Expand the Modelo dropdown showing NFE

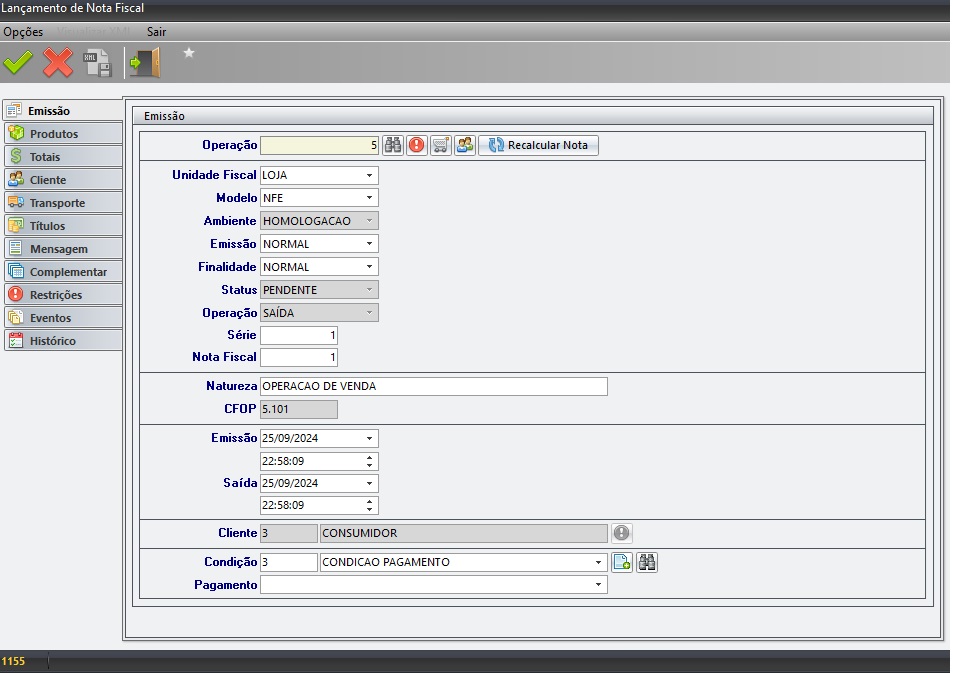[x=369, y=198]
